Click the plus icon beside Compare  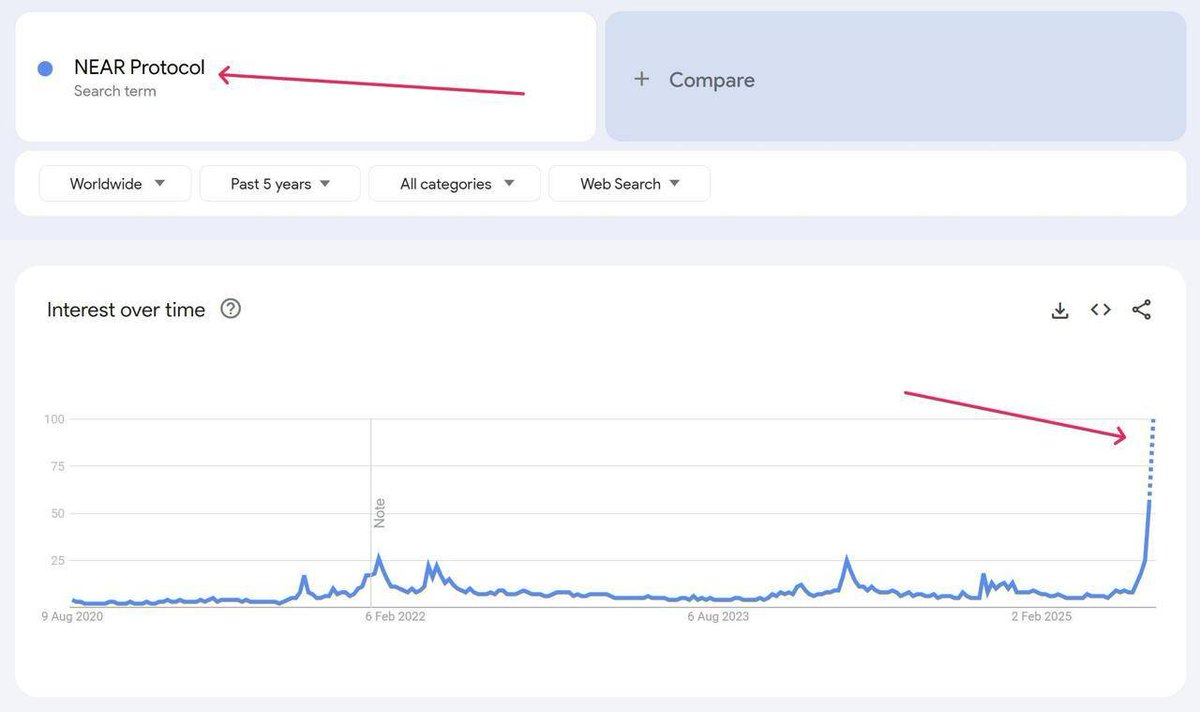[x=642, y=79]
